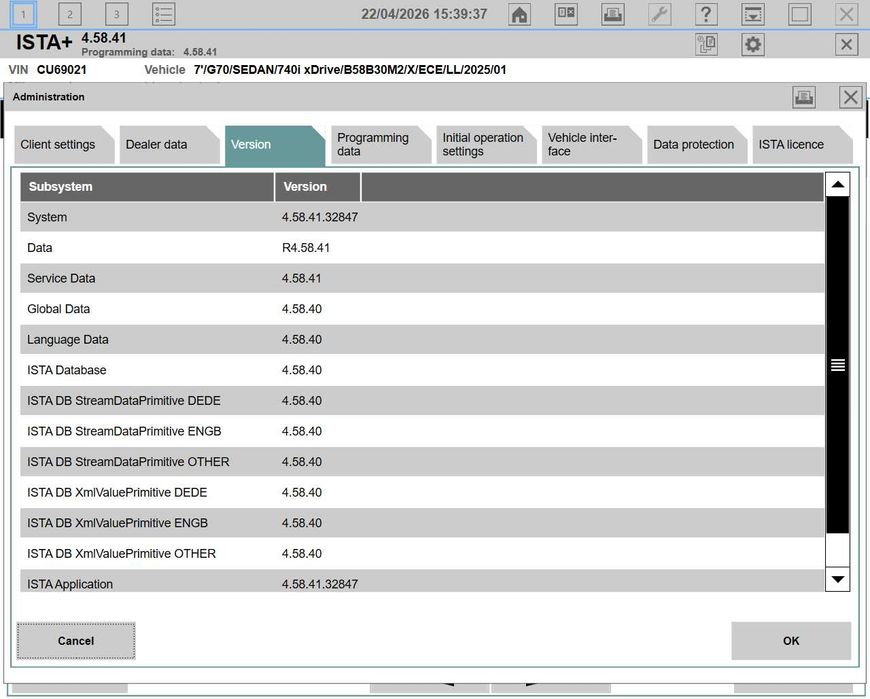870x699 pixels.
Task: Select operation tab 3 in top bar
Action: (117, 14)
